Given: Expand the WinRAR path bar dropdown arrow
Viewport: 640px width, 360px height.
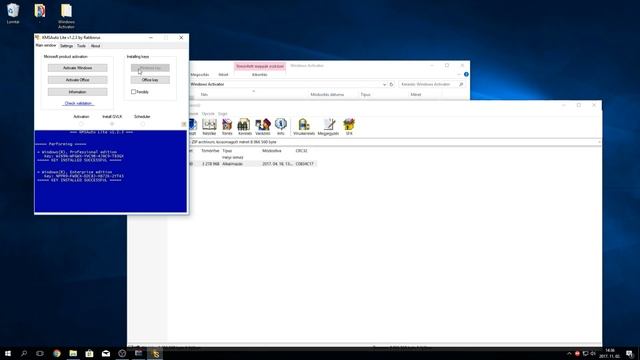Looking at the screenshot, I should 599,142.
